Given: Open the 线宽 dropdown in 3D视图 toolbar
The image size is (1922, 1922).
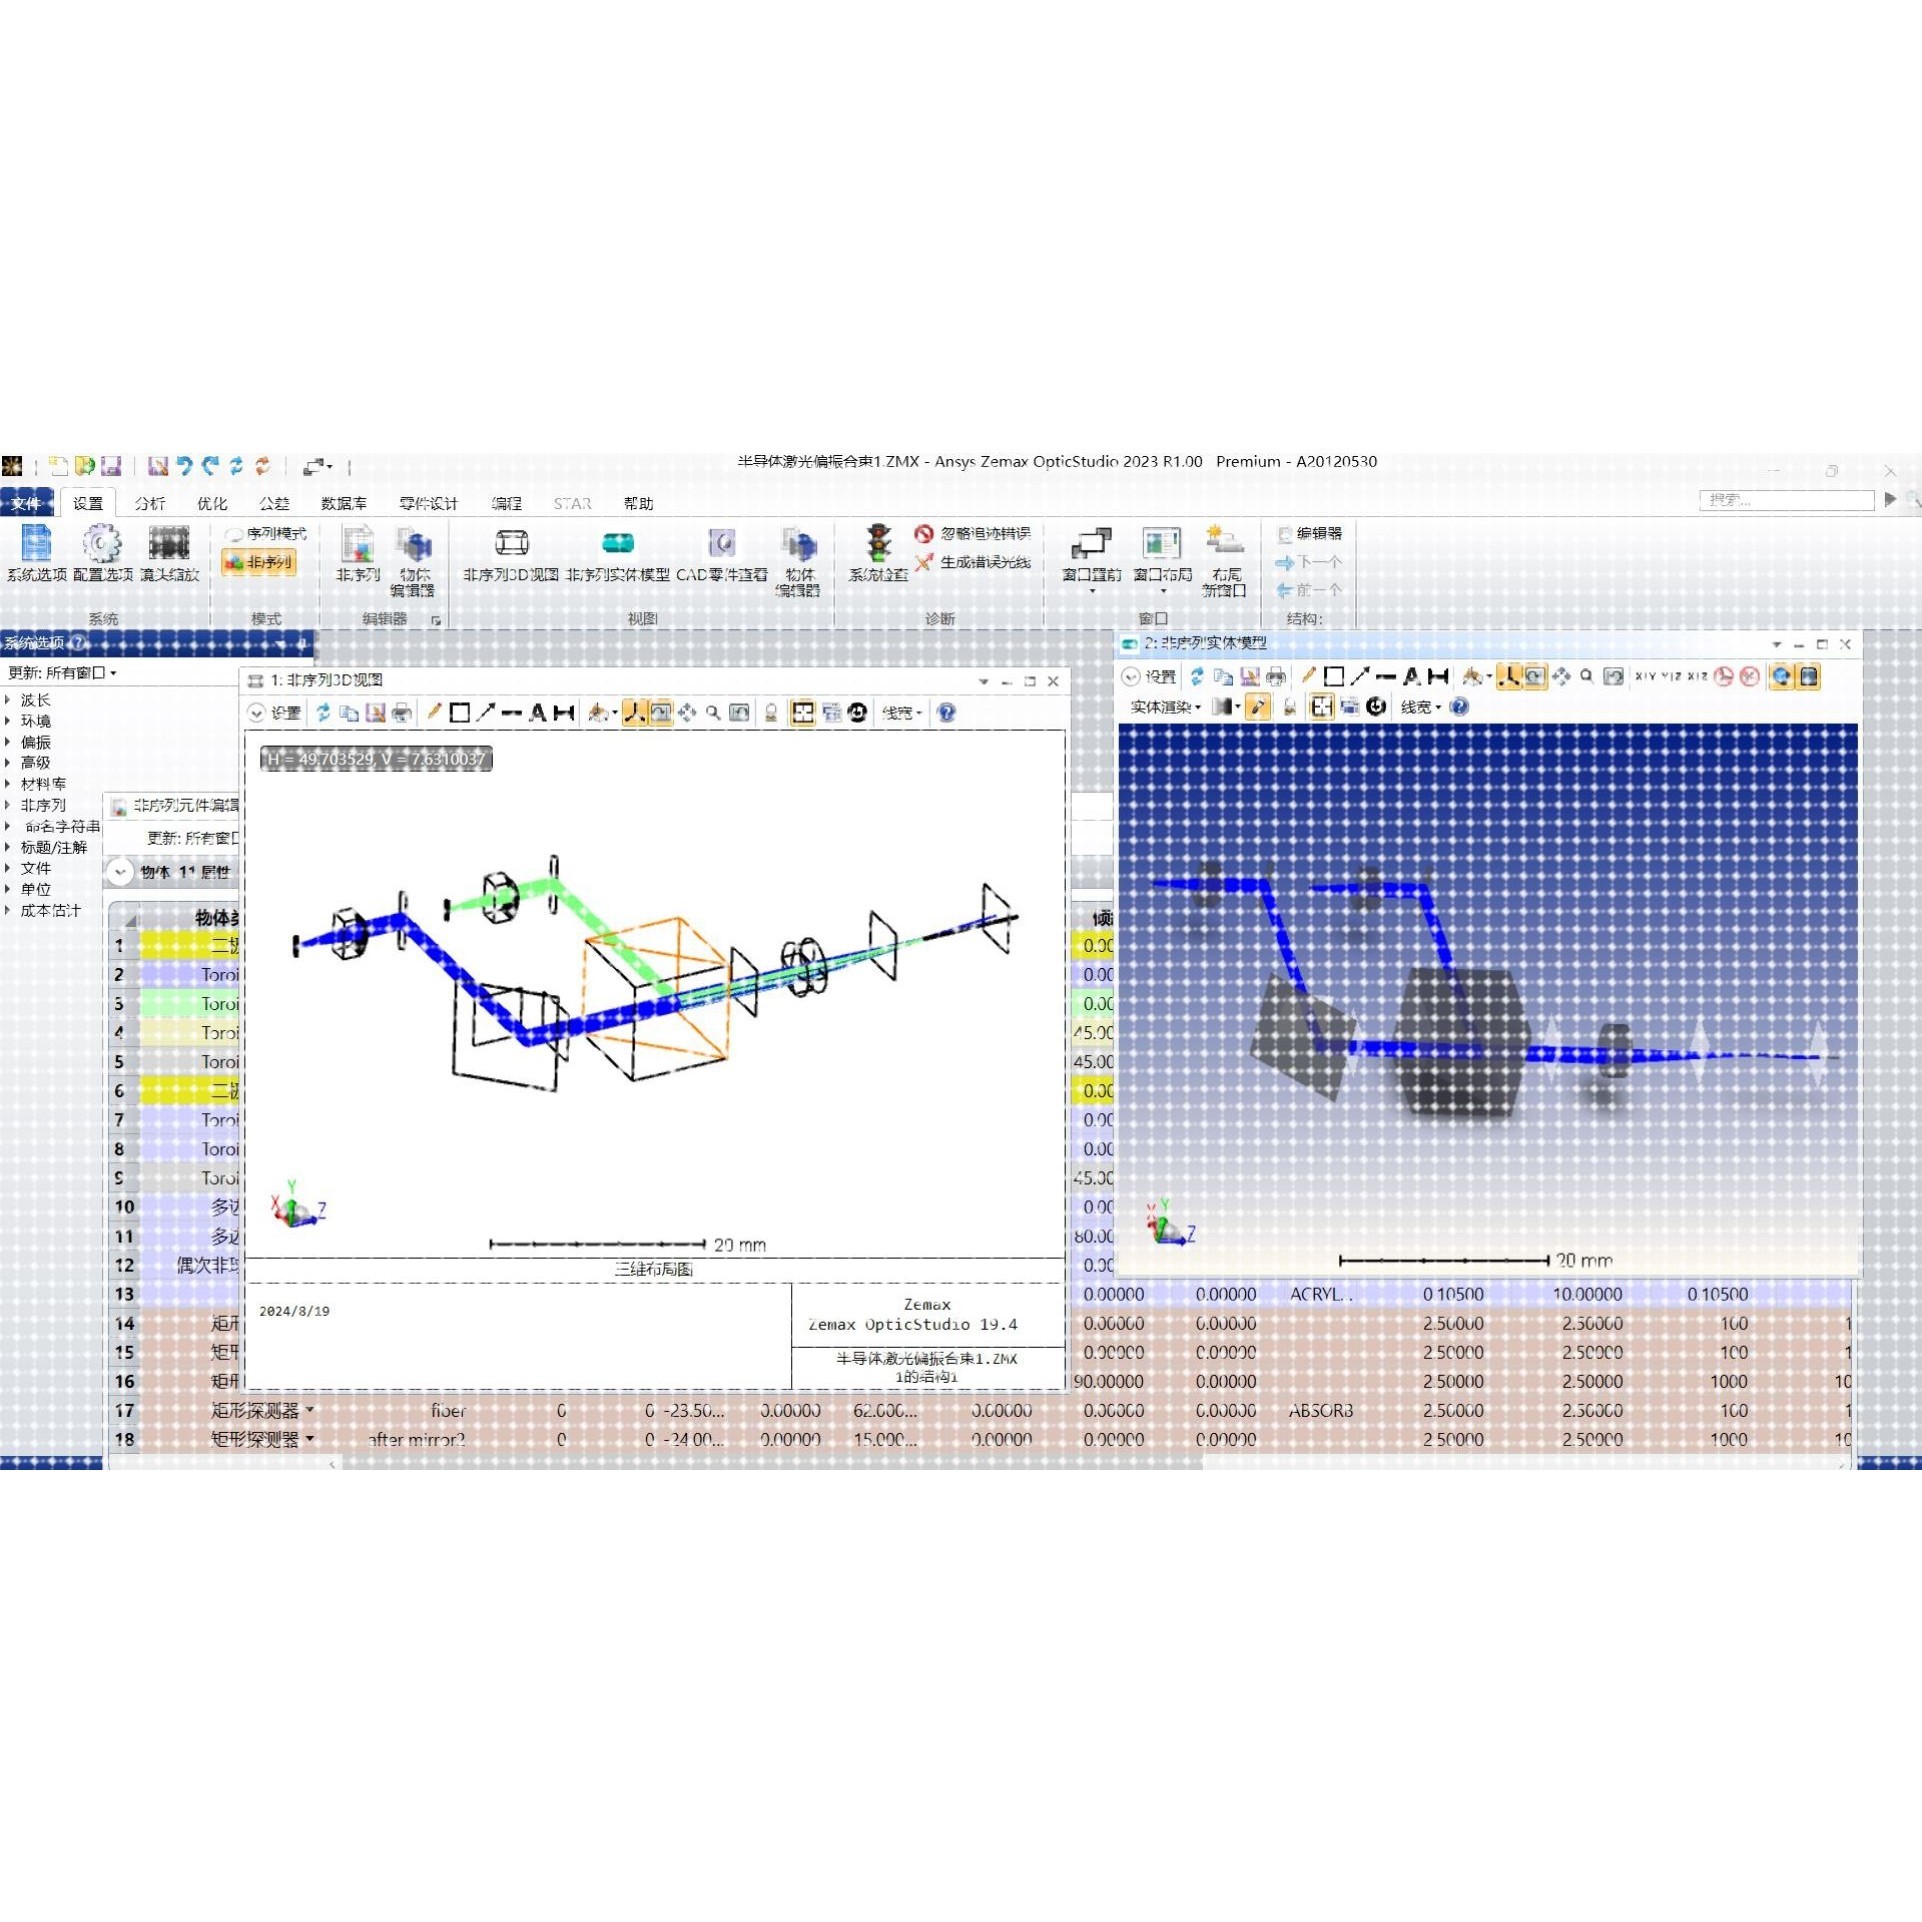Looking at the screenshot, I should coord(901,713).
